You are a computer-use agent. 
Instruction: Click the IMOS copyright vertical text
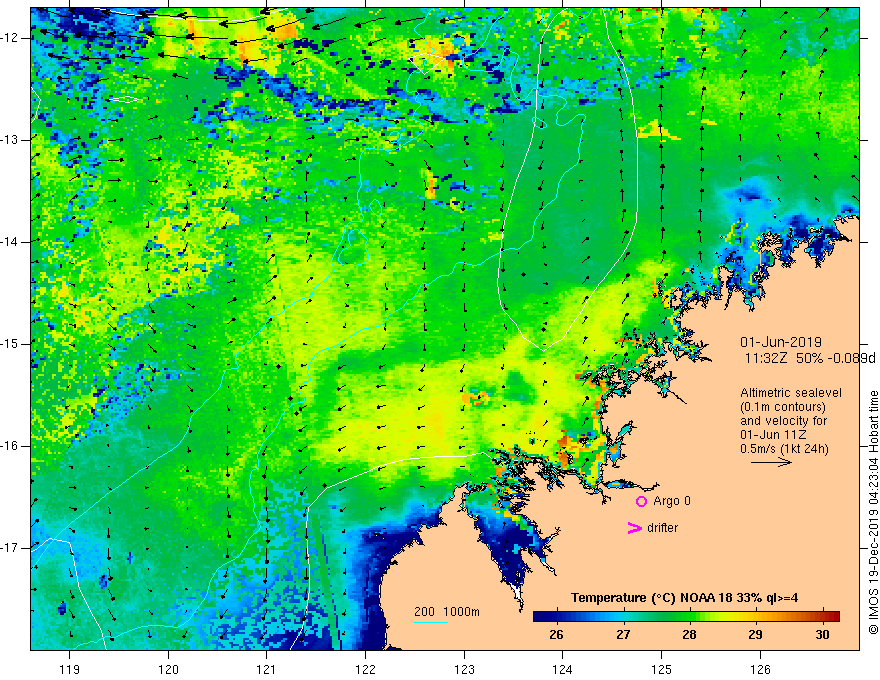873,513
